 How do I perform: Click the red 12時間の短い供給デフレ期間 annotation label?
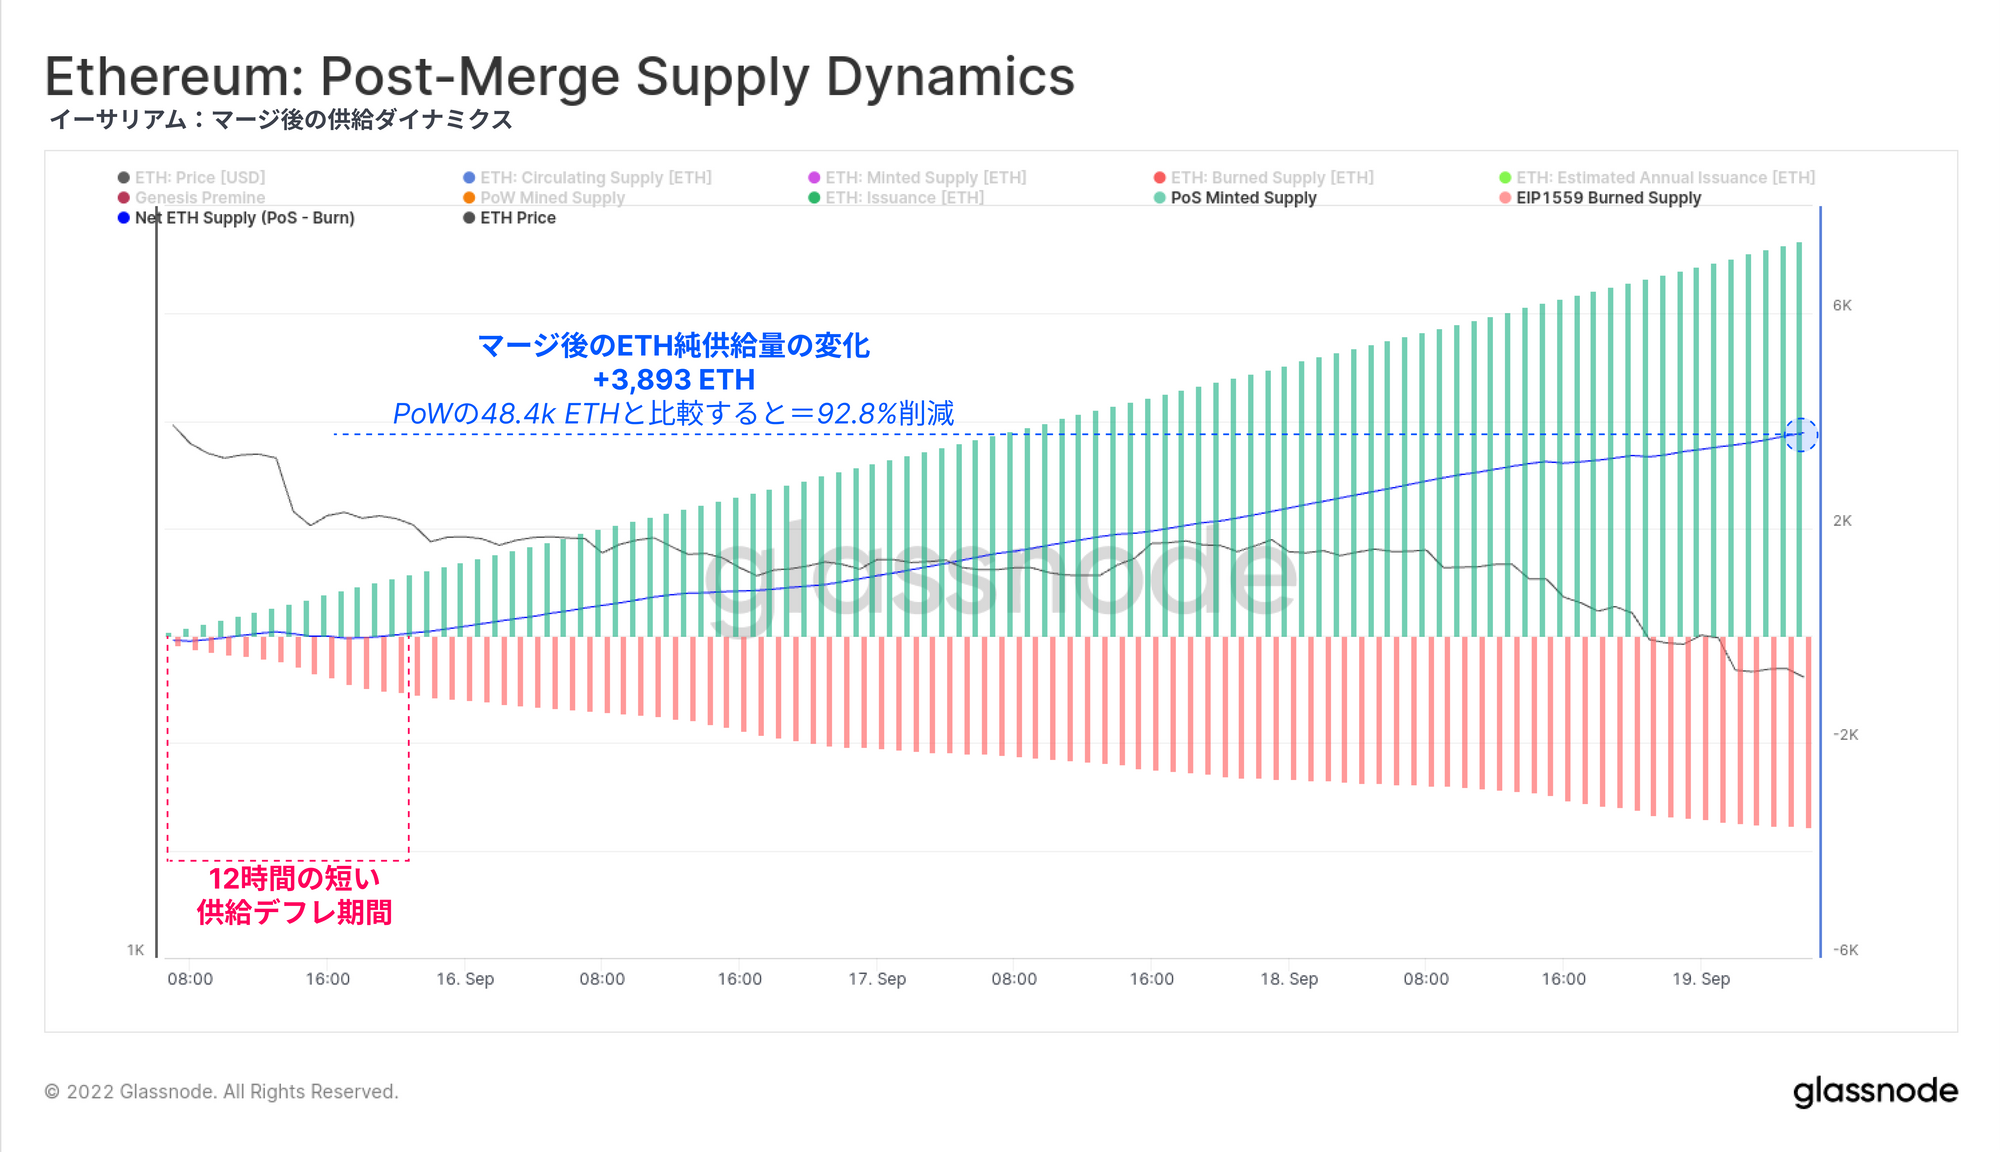pos(294,895)
